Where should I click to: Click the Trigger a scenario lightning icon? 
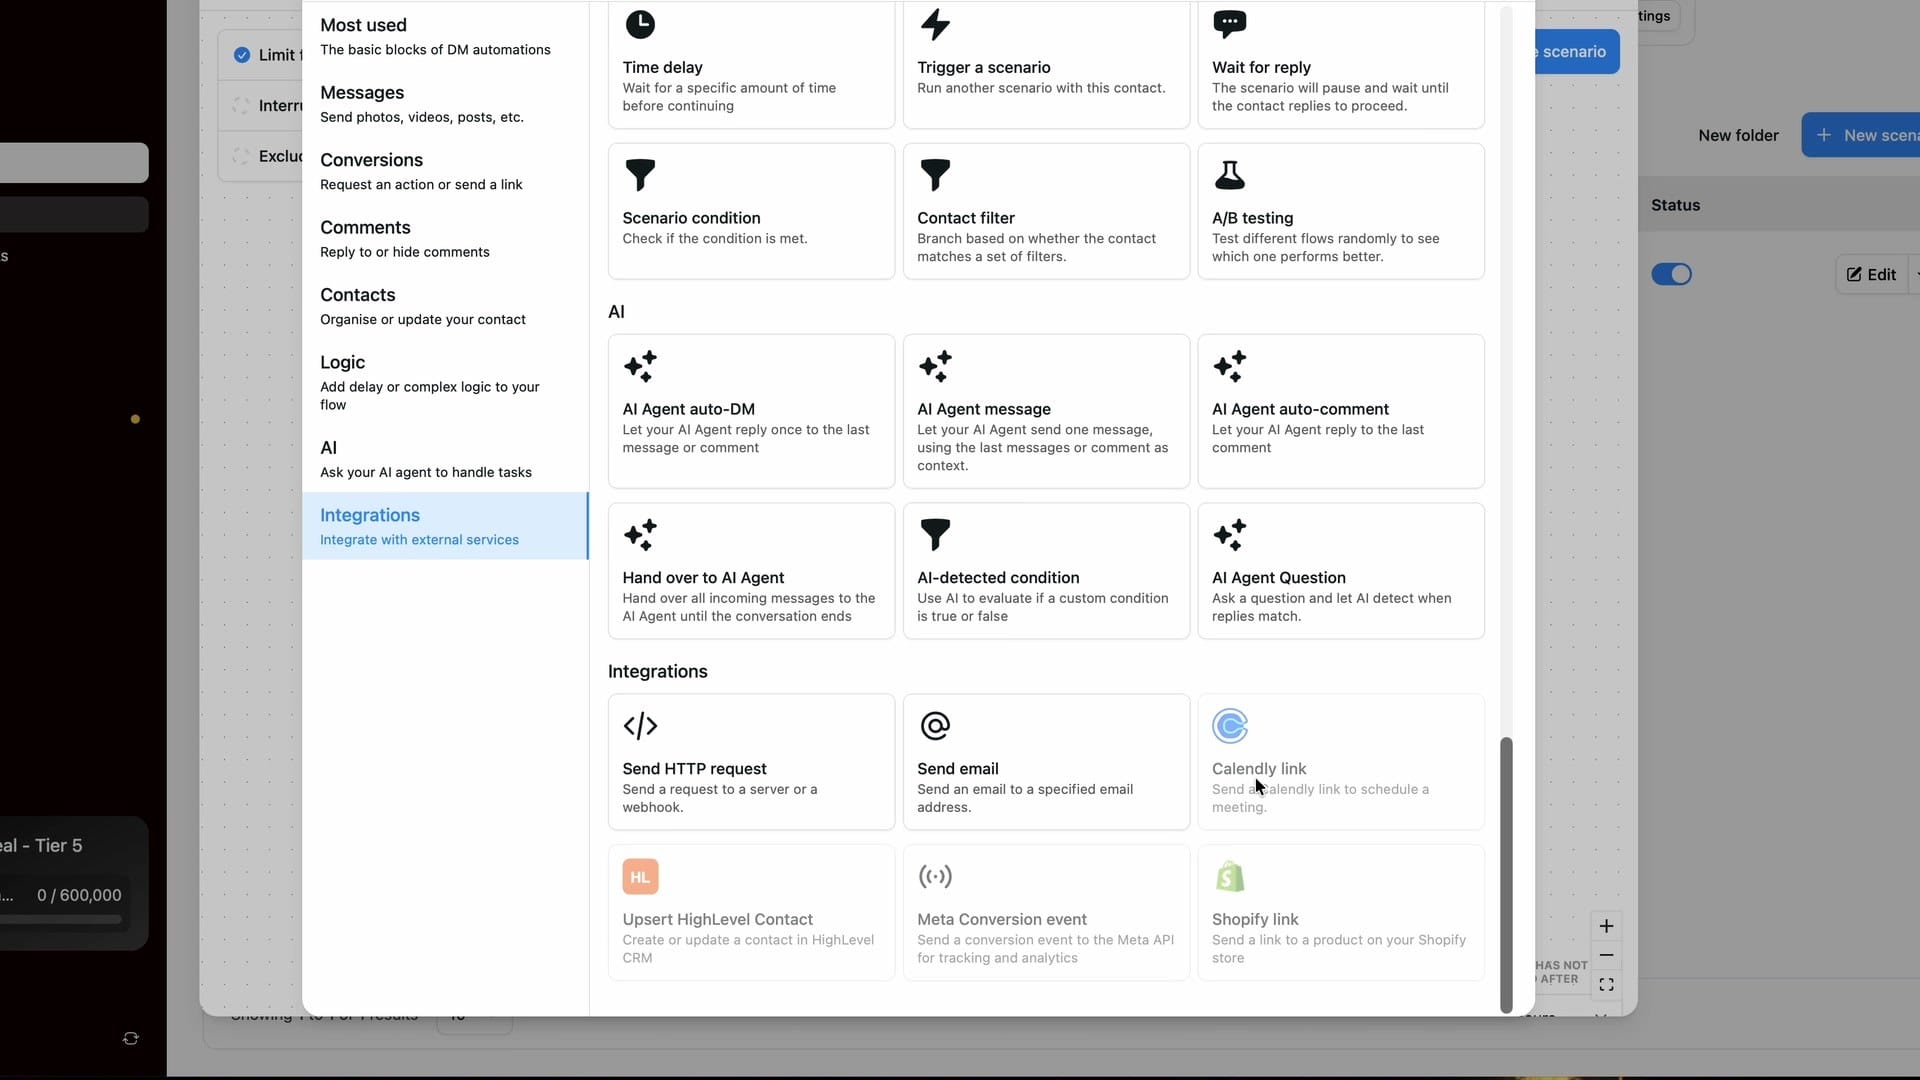(x=935, y=24)
